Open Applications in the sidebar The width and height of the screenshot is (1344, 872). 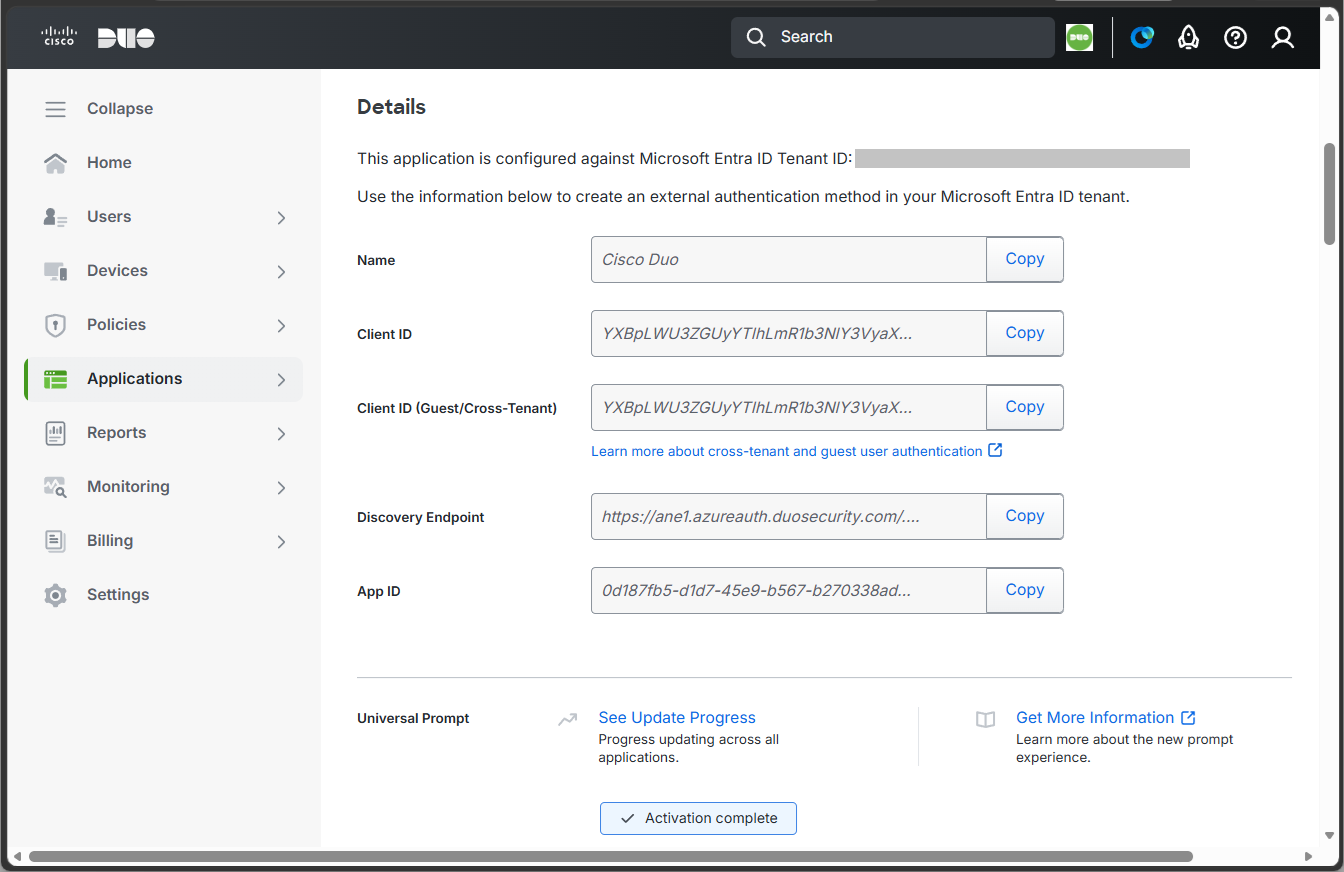pyautogui.click(x=163, y=379)
